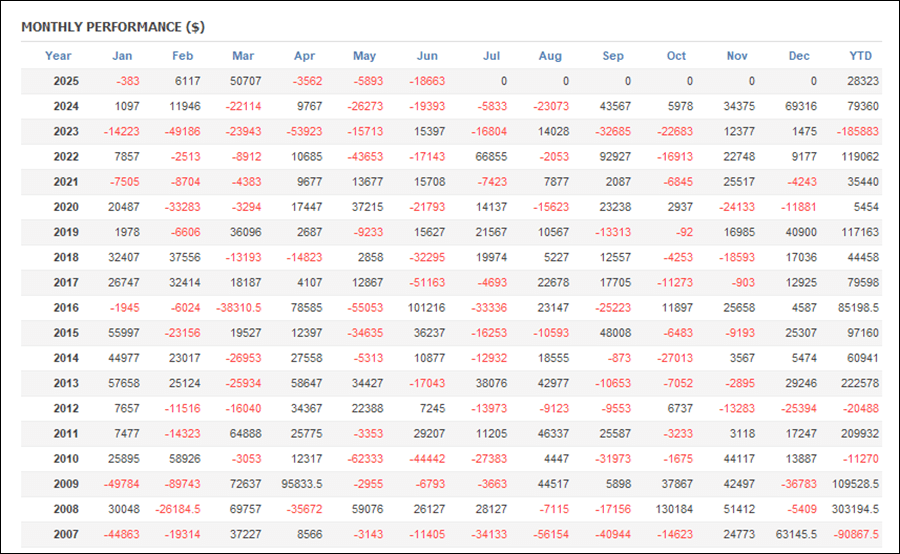Click the YTD column header
Image resolution: width=900 pixels, height=554 pixels.
pos(860,56)
